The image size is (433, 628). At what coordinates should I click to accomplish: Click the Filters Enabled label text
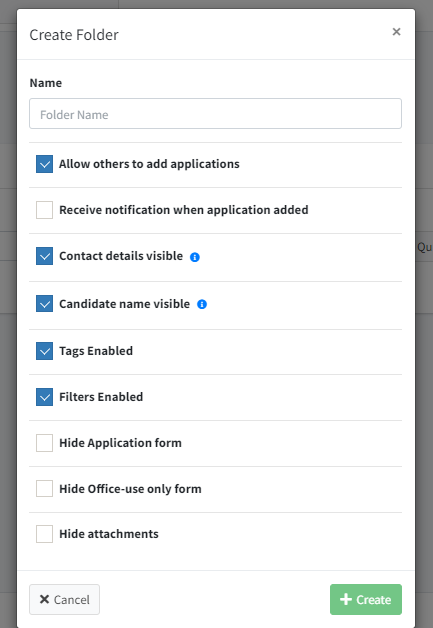[x=101, y=397]
